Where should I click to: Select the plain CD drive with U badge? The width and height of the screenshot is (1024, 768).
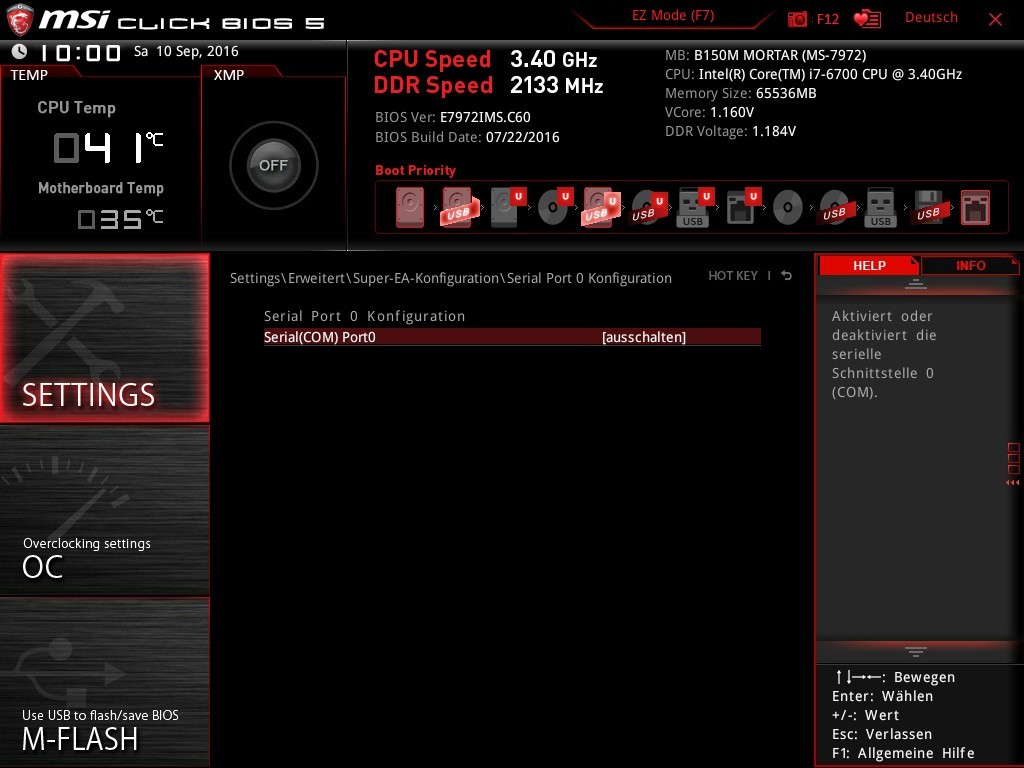pyautogui.click(x=554, y=208)
